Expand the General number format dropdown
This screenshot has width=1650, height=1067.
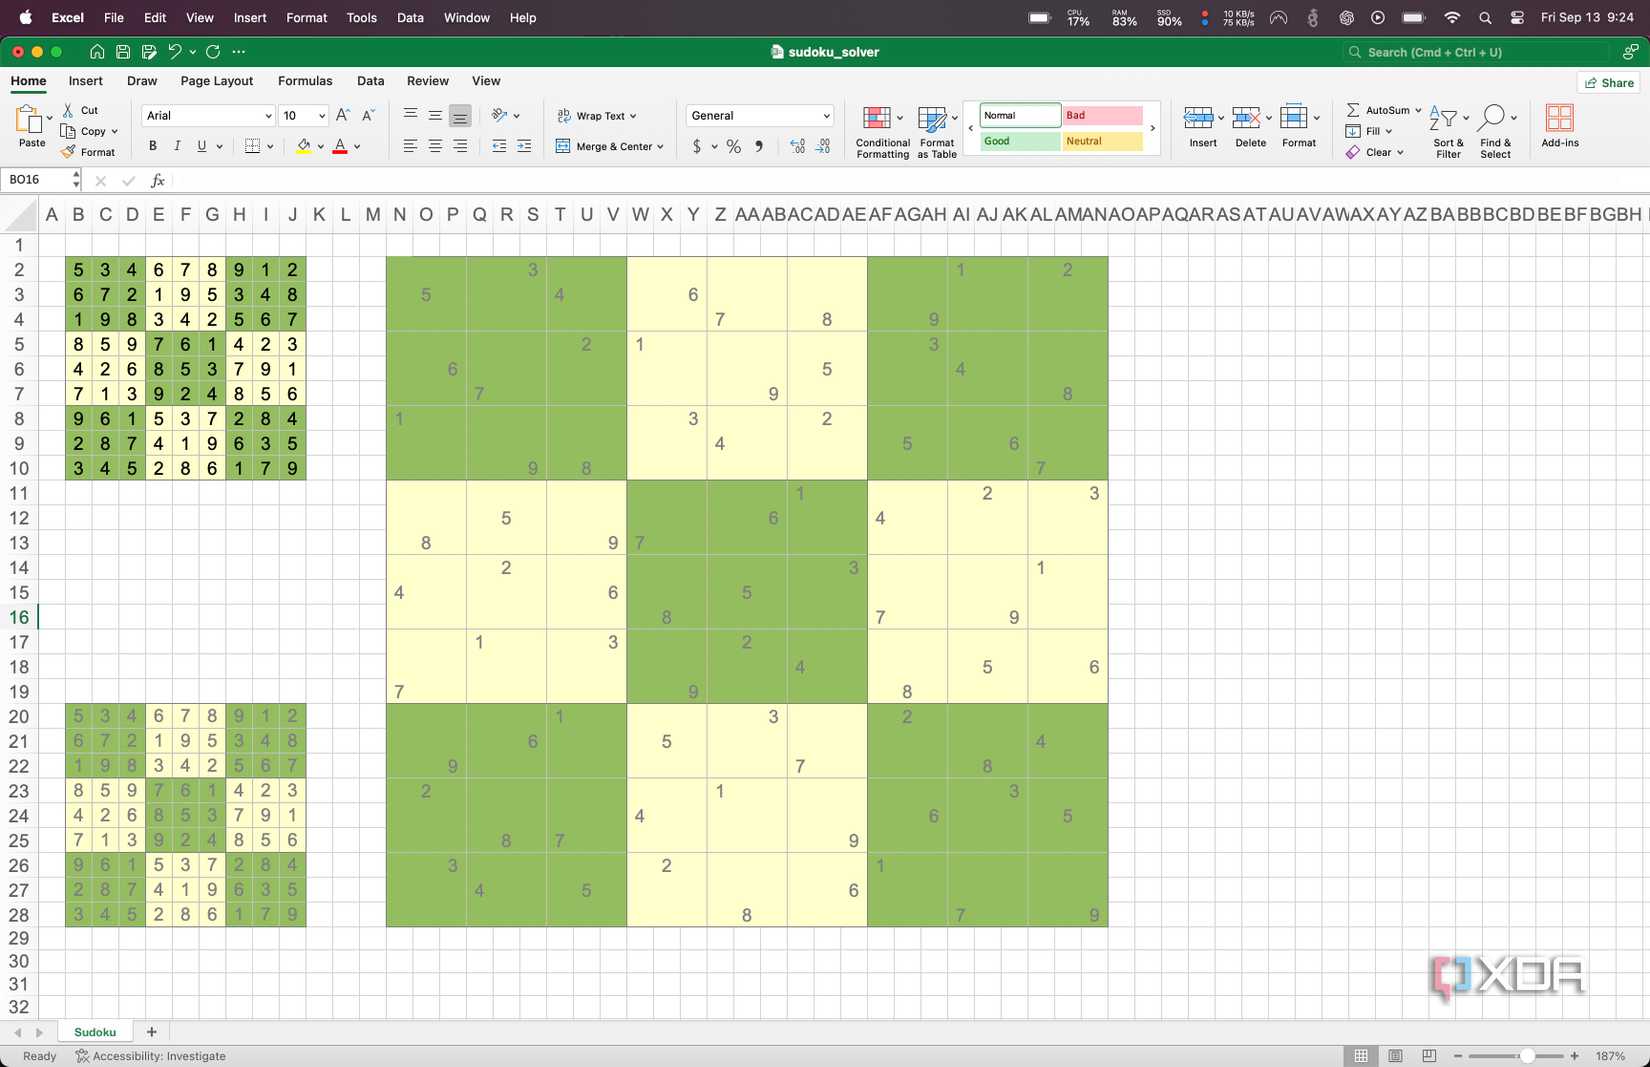tap(826, 115)
